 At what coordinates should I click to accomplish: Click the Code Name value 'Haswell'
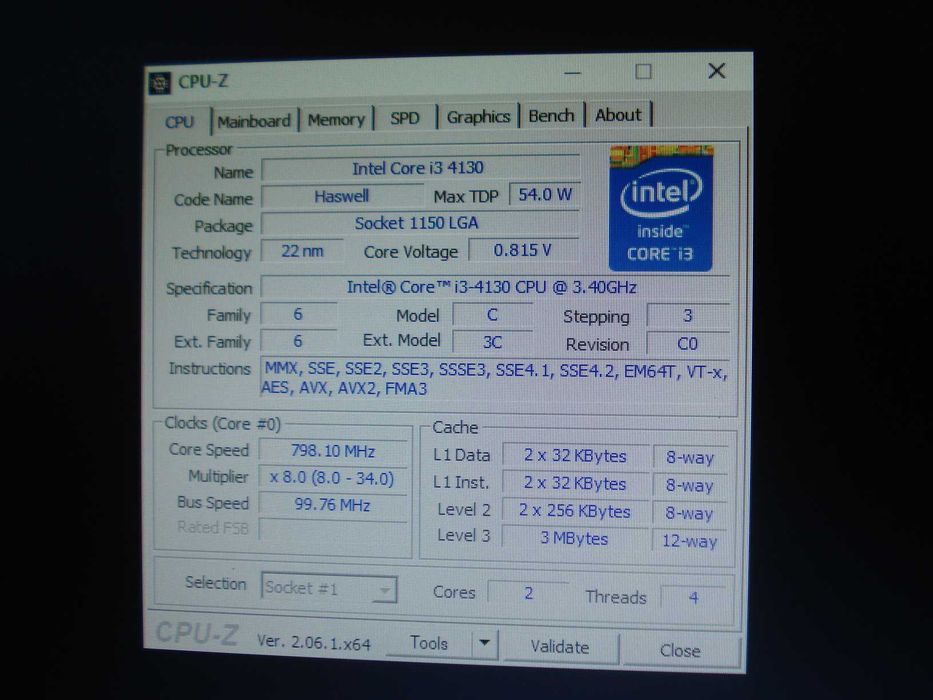pos(342,196)
